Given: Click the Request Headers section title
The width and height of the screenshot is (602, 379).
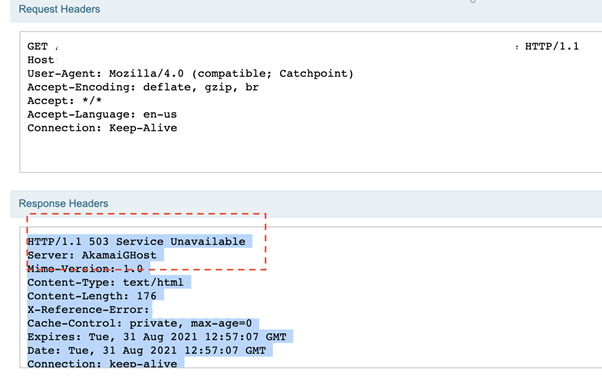Looking at the screenshot, I should pos(59,9).
